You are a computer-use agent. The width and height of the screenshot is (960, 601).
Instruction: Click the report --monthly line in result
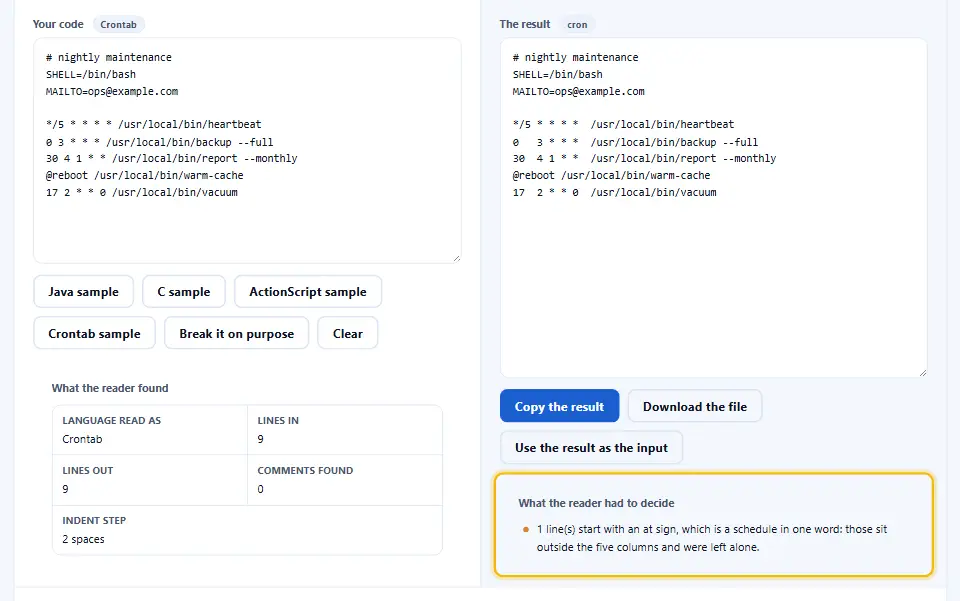[645, 158]
